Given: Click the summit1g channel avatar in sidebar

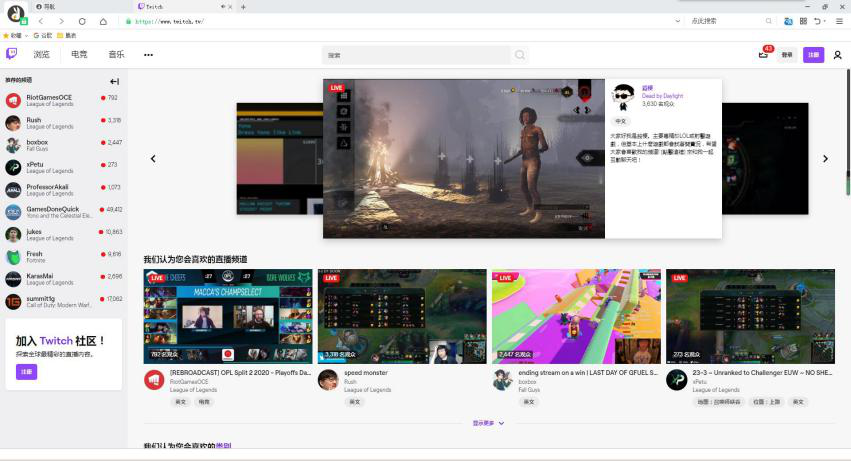Looking at the screenshot, I should pyautogui.click(x=13, y=301).
